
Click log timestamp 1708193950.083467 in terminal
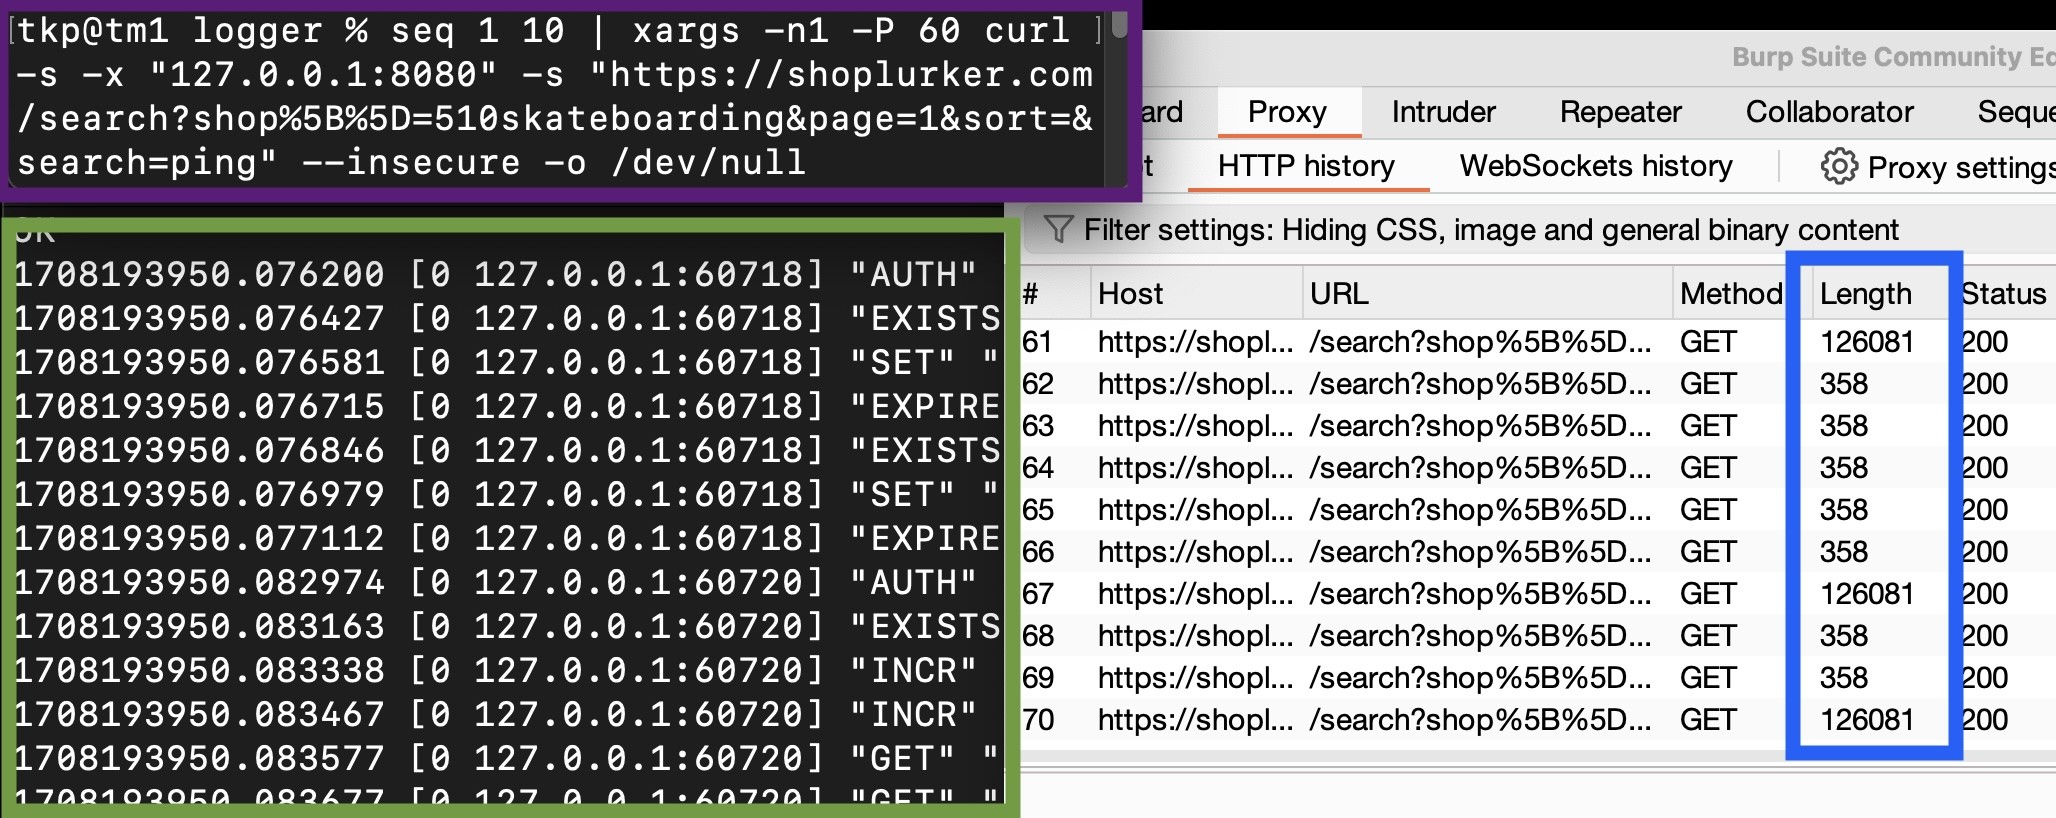point(200,714)
